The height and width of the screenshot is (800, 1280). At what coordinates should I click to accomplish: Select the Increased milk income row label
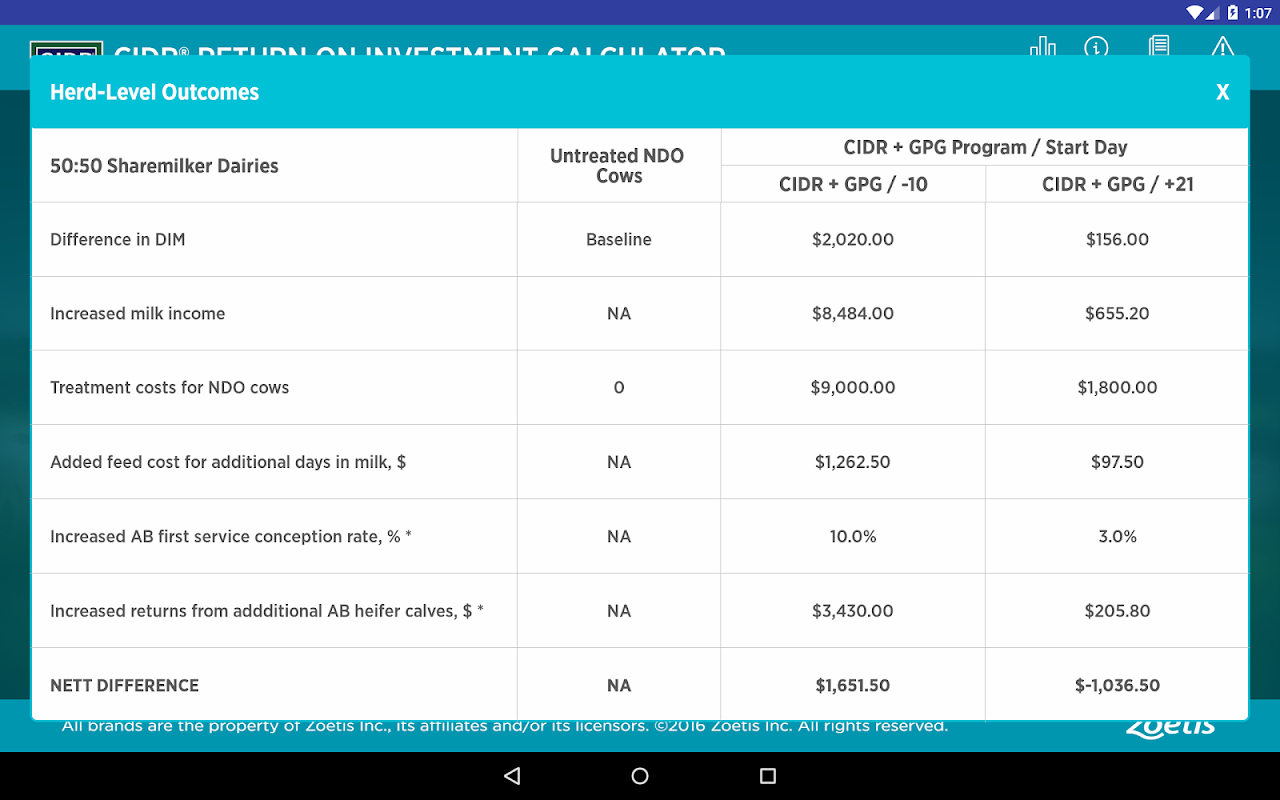point(138,314)
